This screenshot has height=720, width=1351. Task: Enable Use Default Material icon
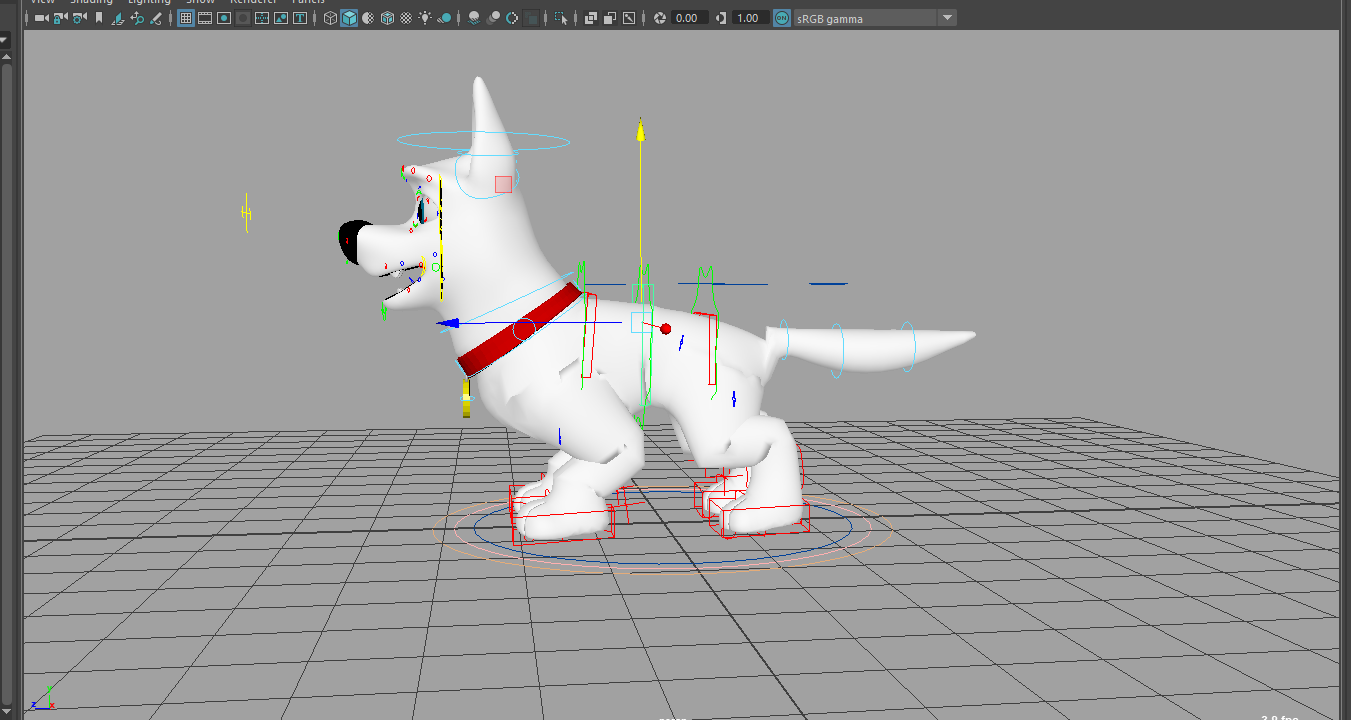[368, 18]
